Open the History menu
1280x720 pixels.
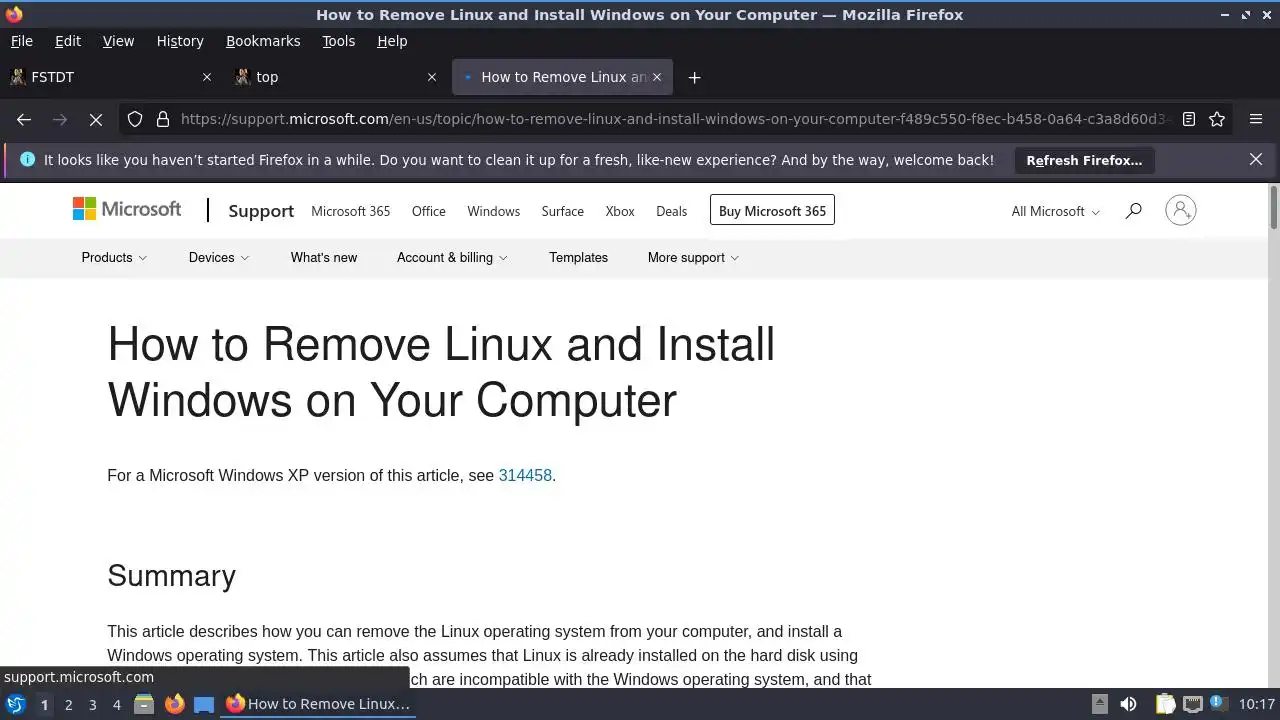tap(180, 41)
